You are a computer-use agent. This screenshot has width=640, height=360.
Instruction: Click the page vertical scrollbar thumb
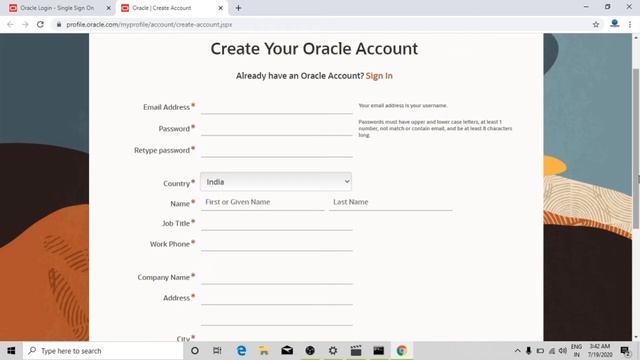[636, 149]
